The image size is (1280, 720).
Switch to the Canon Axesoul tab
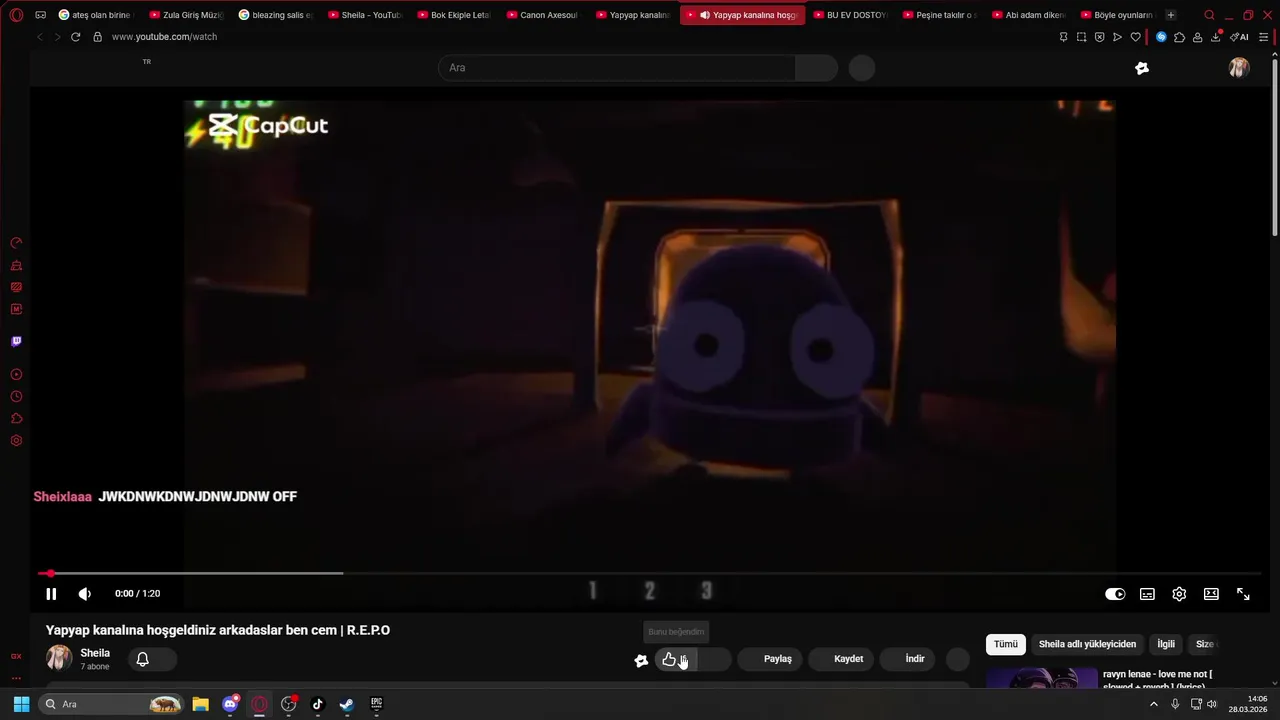click(x=542, y=15)
